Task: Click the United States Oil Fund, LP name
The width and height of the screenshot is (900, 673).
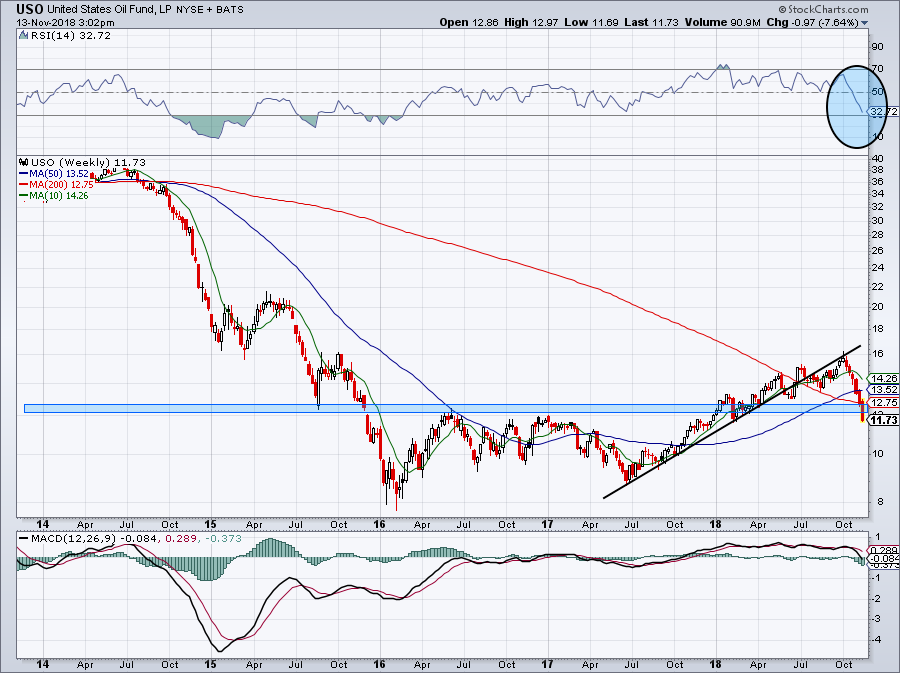Action: tap(110, 10)
